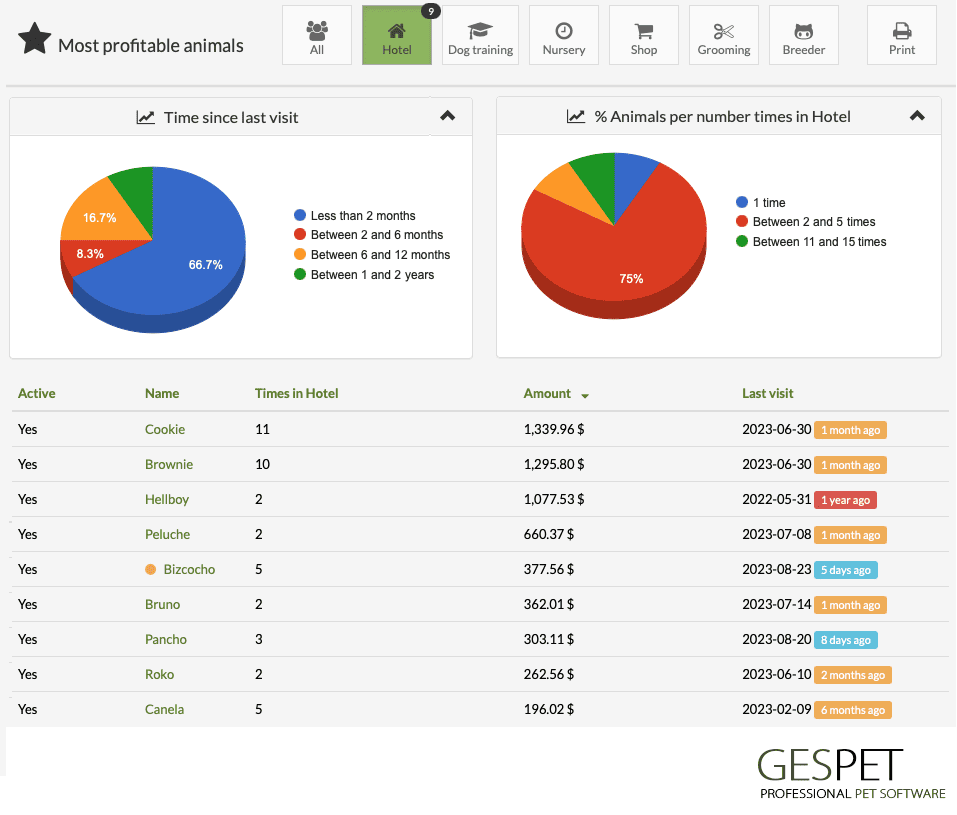Image resolution: width=957 pixels, height=815 pixels.
Task: Click the 1 year ago badge for Hellboy
Action: coord(845,500)
